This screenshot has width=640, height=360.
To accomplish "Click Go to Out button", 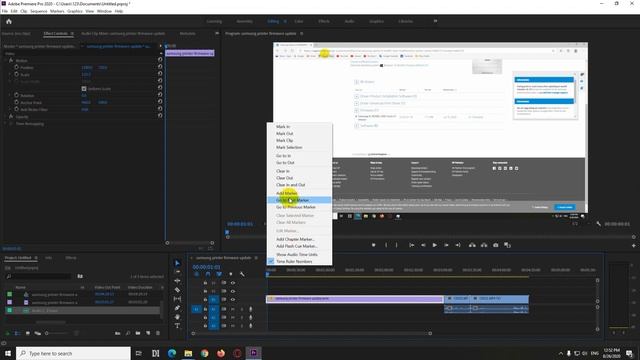I will point(458,245).
